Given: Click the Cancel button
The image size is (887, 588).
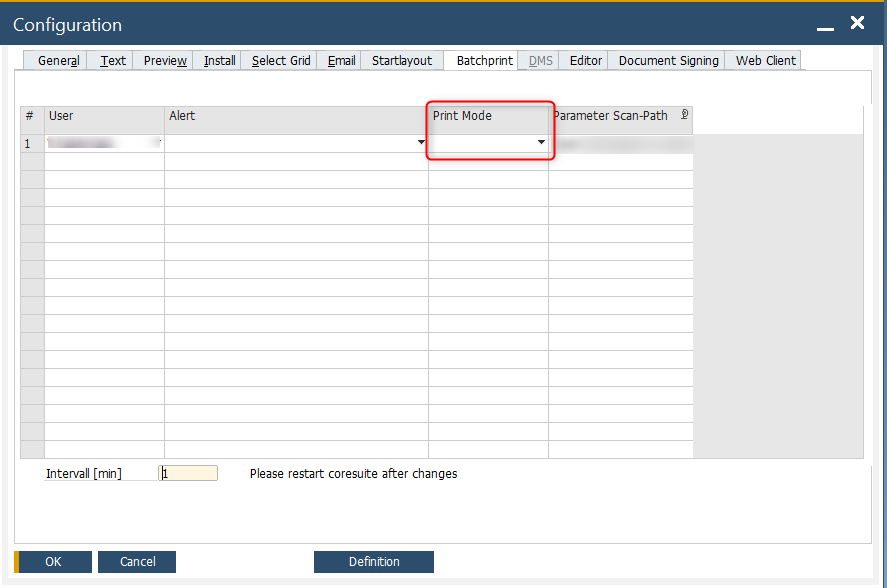Looking at the screenshot, I should [x=137, y=562].
